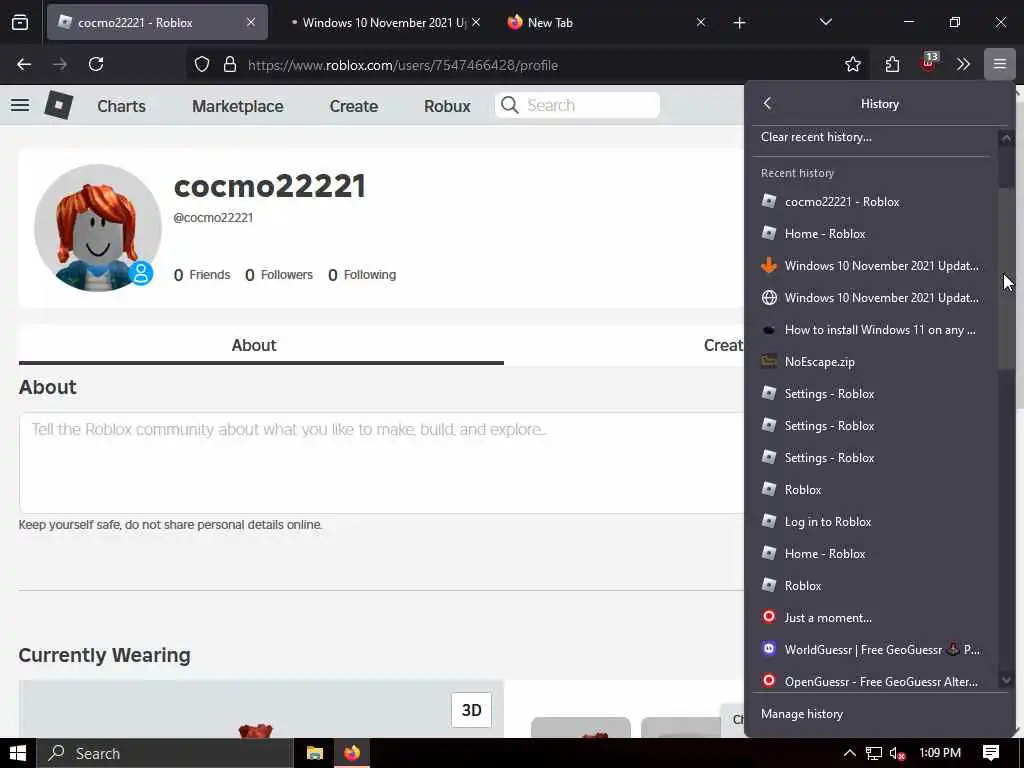The width and height of the screenshot is (1024, 768).
Task: Open the 0 Following link
Action: pos(362,275)
